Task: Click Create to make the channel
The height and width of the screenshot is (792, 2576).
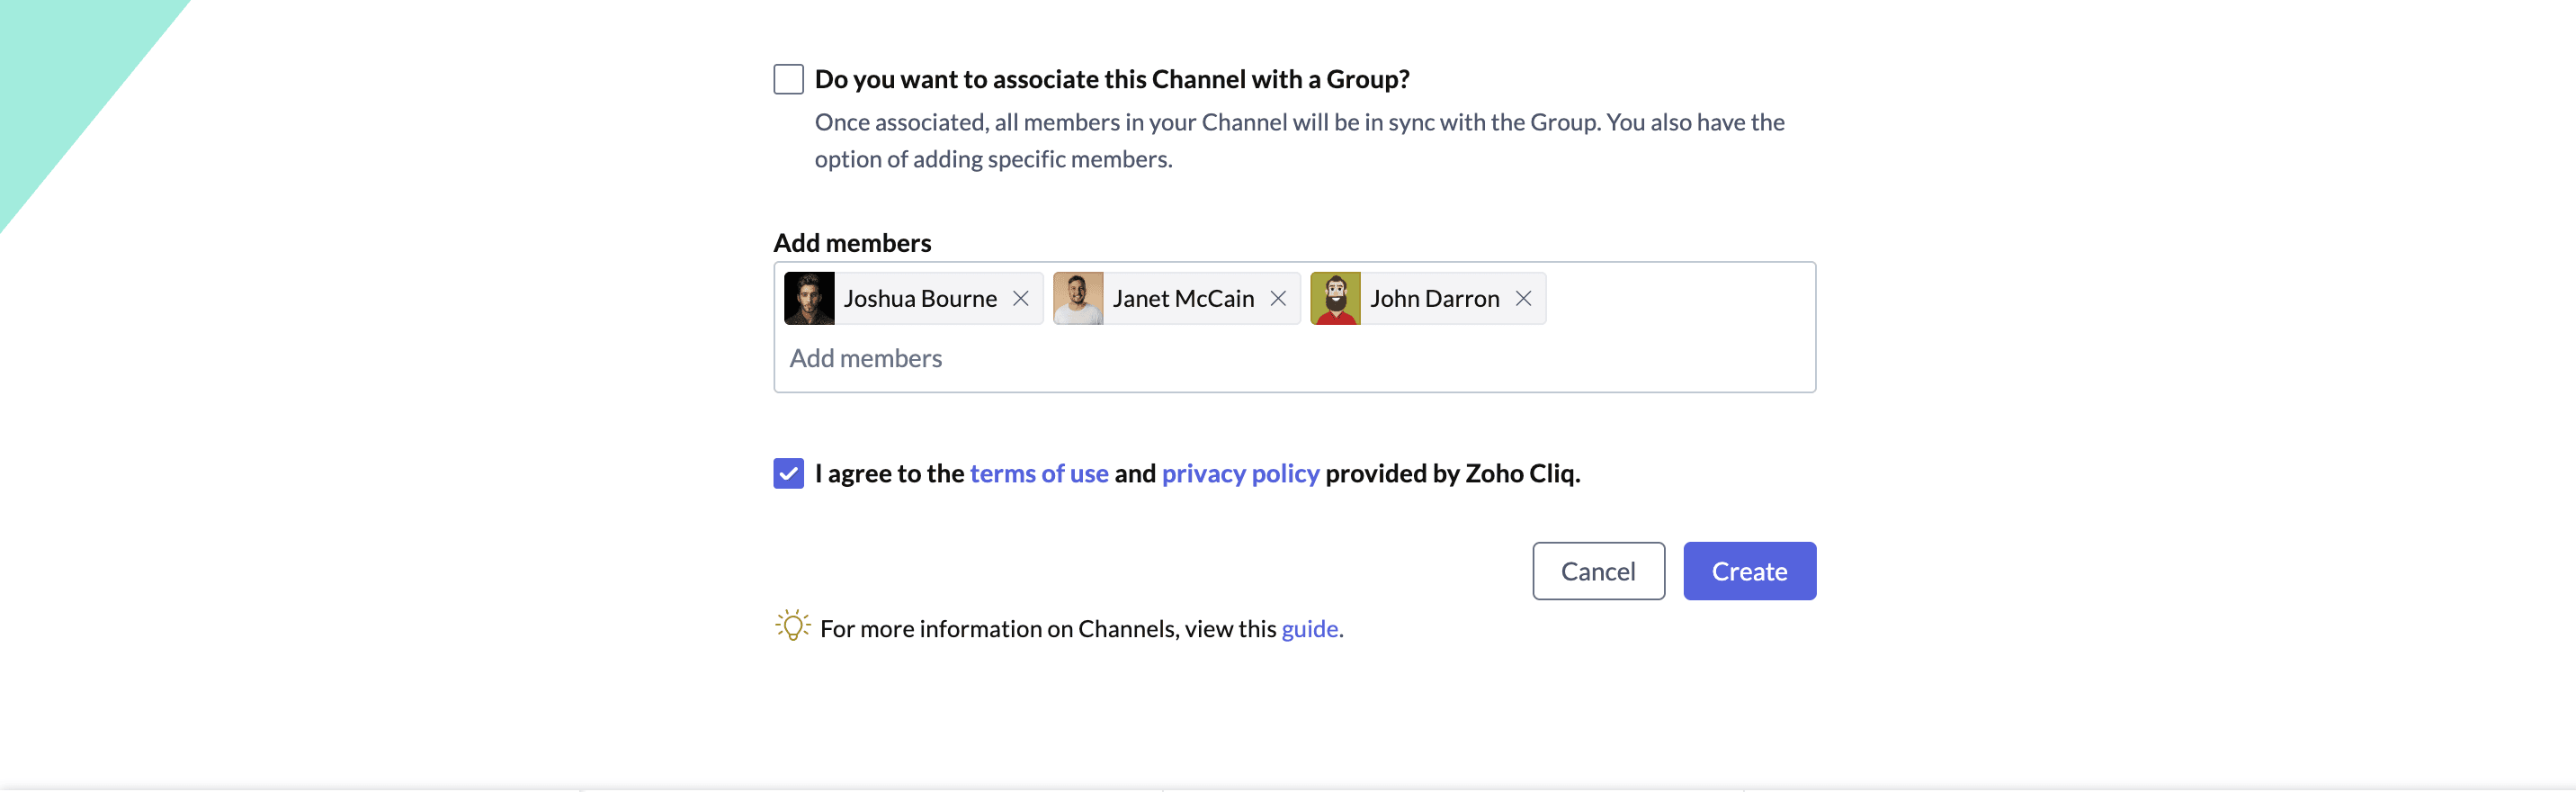Action: tap(1749, 571)
